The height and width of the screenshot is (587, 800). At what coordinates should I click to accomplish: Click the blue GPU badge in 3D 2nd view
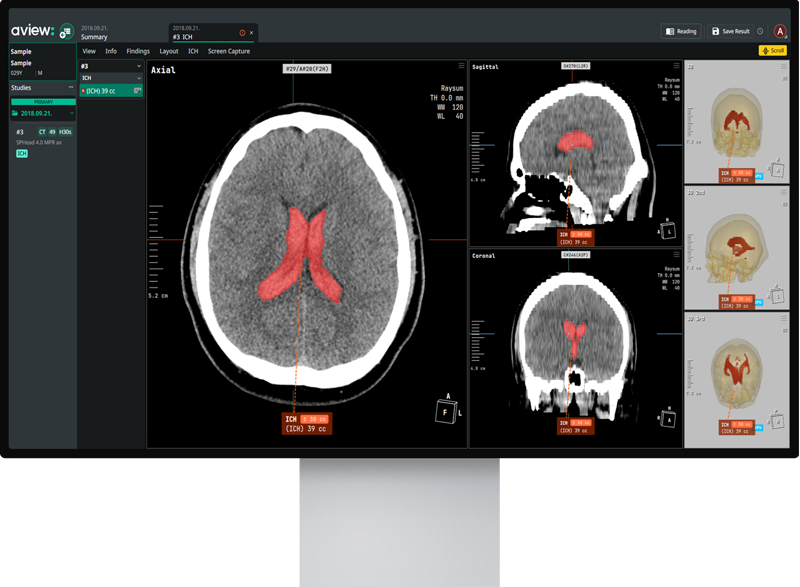[759, 302]
